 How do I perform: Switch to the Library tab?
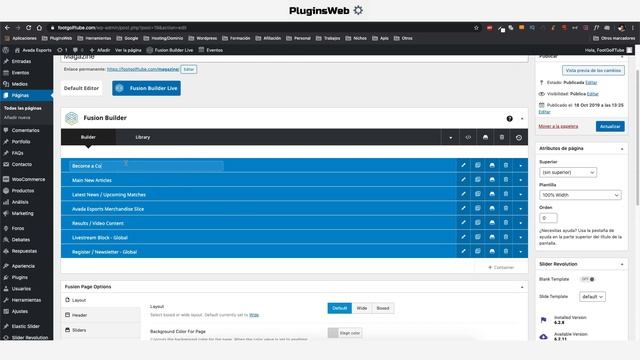[143, 137]
